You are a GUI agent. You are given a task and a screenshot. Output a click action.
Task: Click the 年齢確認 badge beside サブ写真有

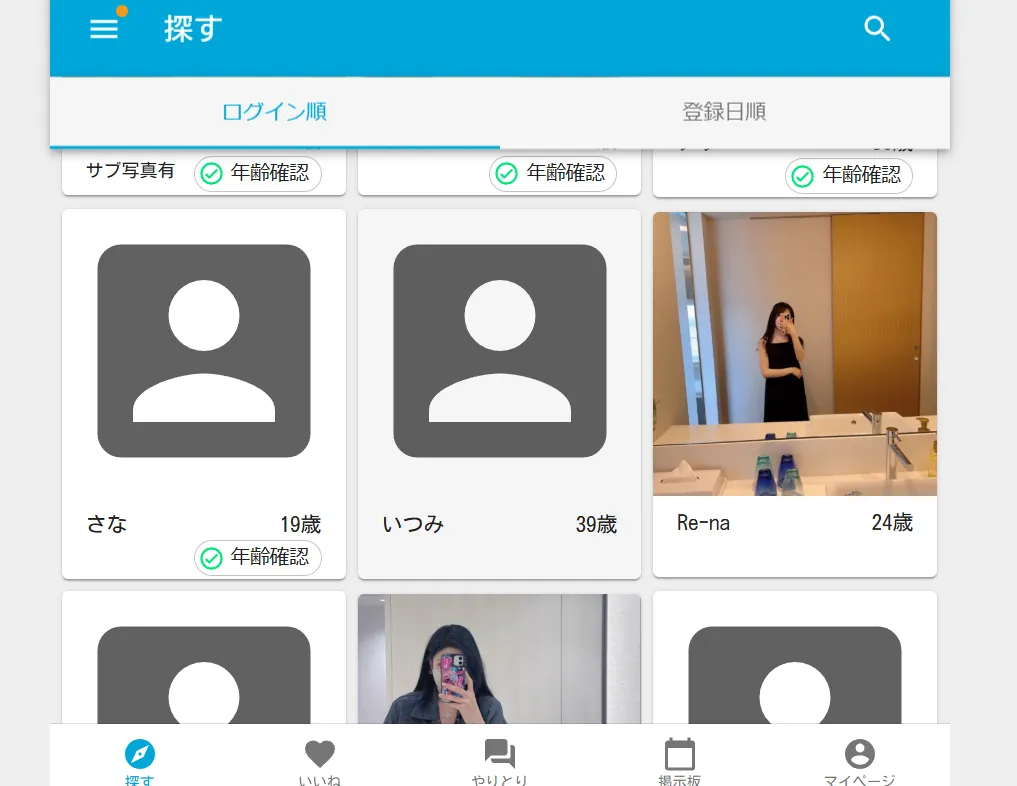pyautogui.click(x=257, y=173)
